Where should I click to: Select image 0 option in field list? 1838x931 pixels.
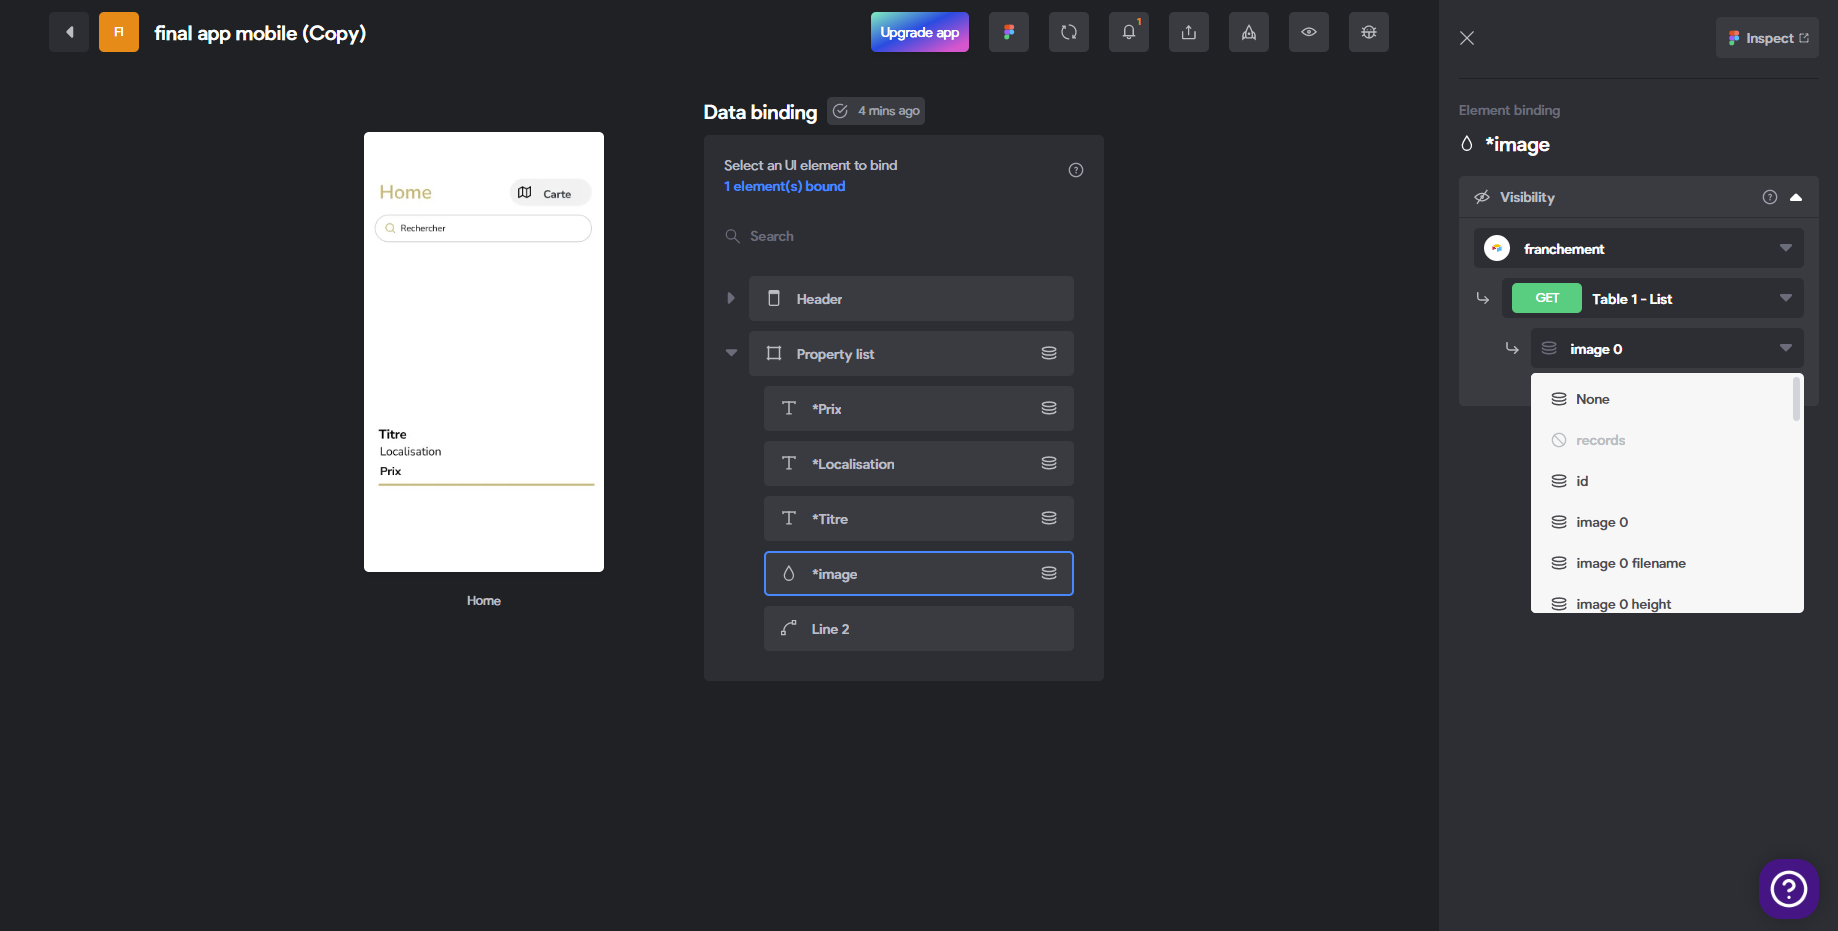[1662, 522]
